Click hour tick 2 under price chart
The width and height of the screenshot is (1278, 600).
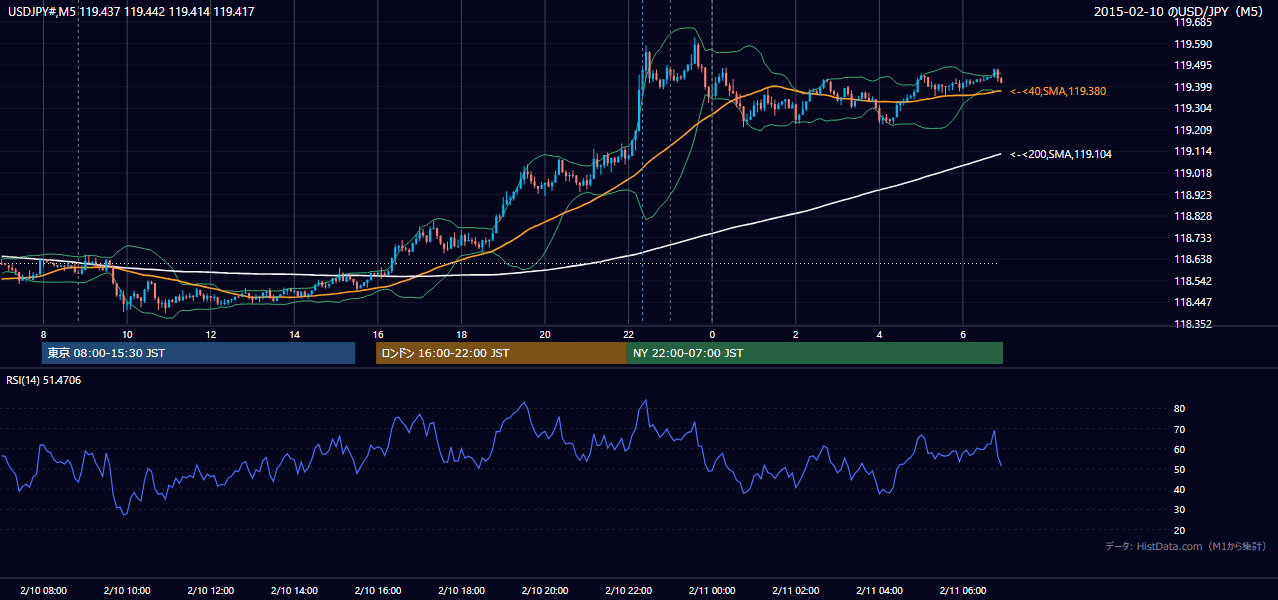[795, 333]
